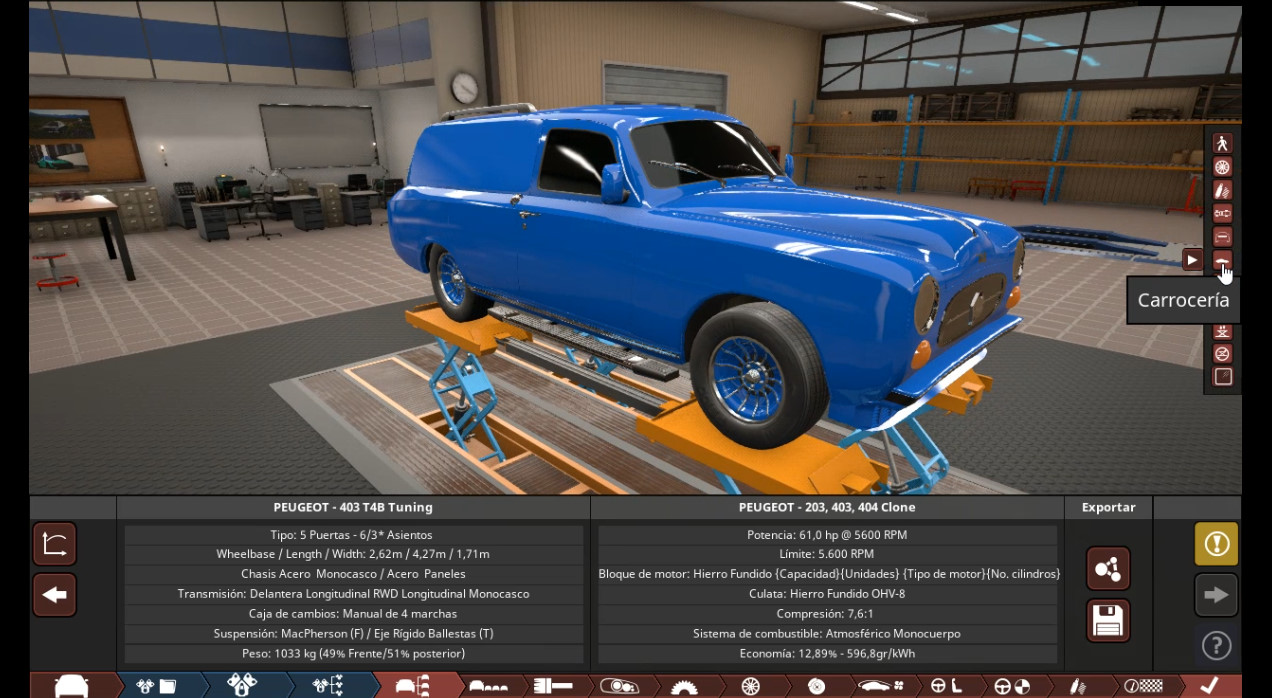The width and height of the screenshot is (1272, 698).
Task: Toggle the suspension spring visibility icon
Action: point(1222,190)
